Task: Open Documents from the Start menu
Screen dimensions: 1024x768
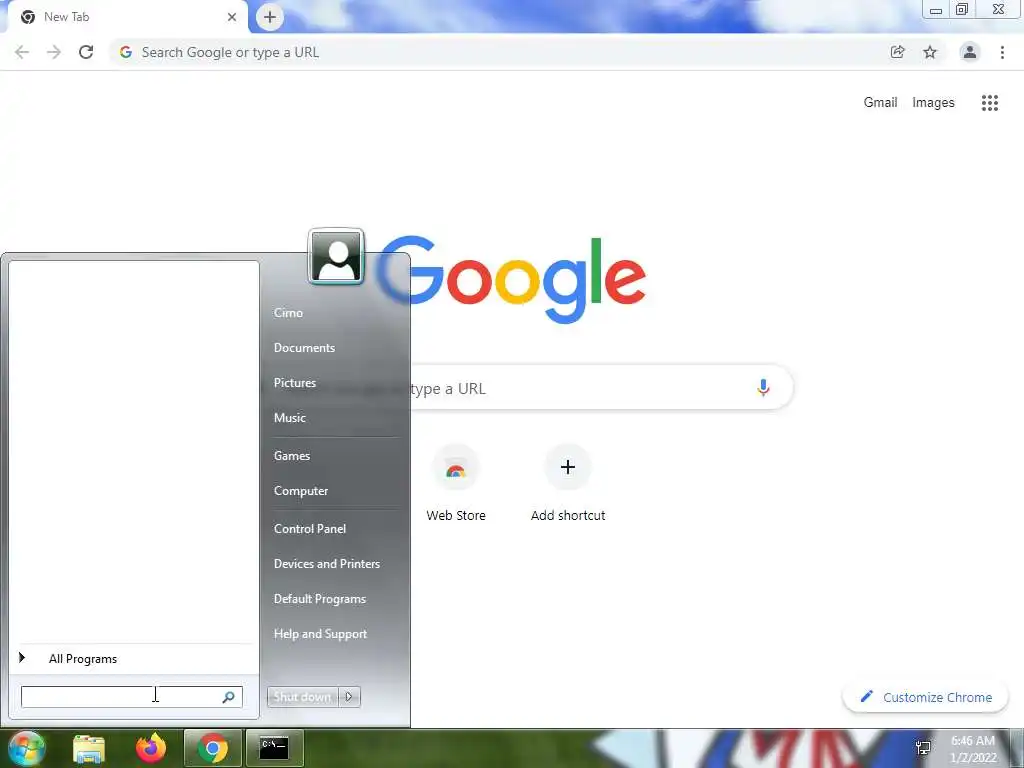Action: tap(304, 348)
